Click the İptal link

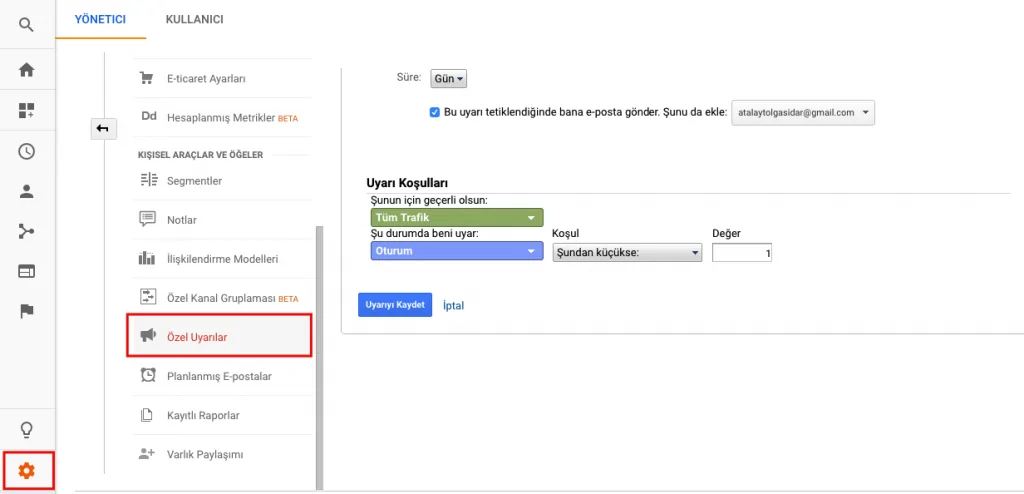[x=453, y=305]
